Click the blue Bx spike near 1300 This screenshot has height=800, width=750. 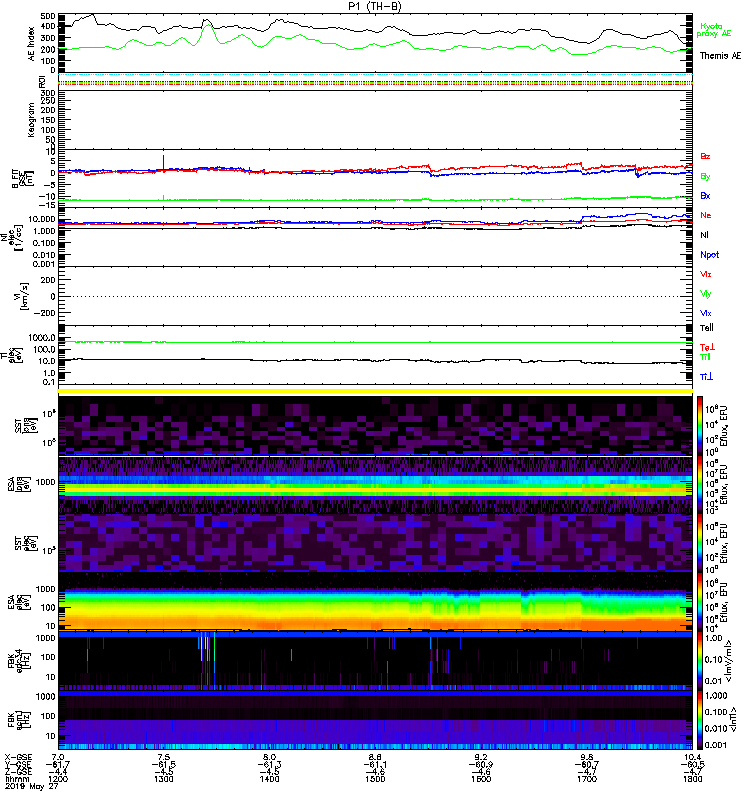tap(163, 162)
